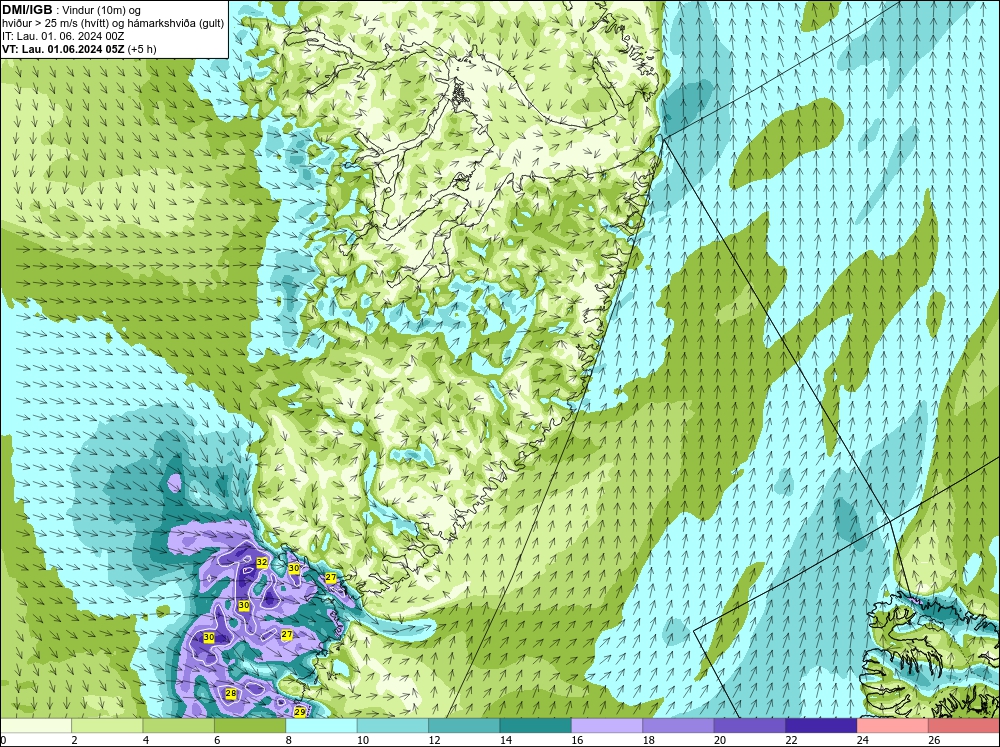
Task: Click the colorbar tick label 16
Action: pyautogui.click(x=577, y=740)
